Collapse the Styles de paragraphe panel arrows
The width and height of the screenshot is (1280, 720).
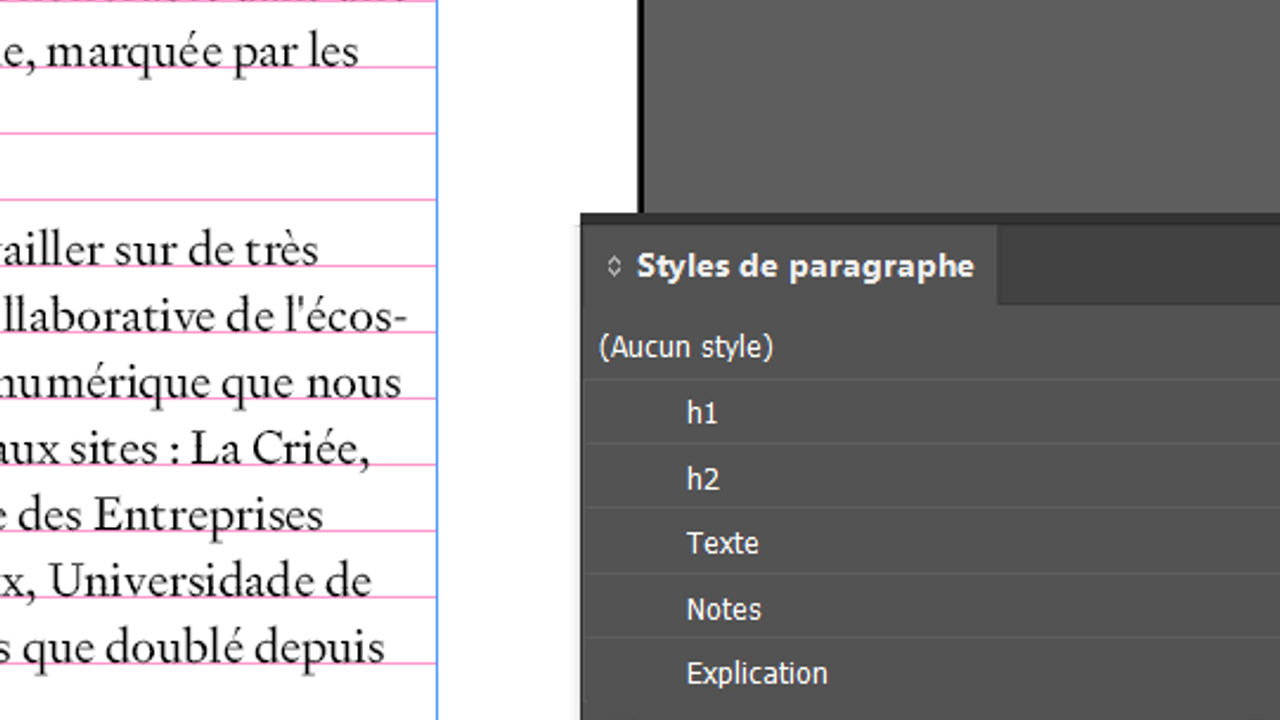pos(614,266)
